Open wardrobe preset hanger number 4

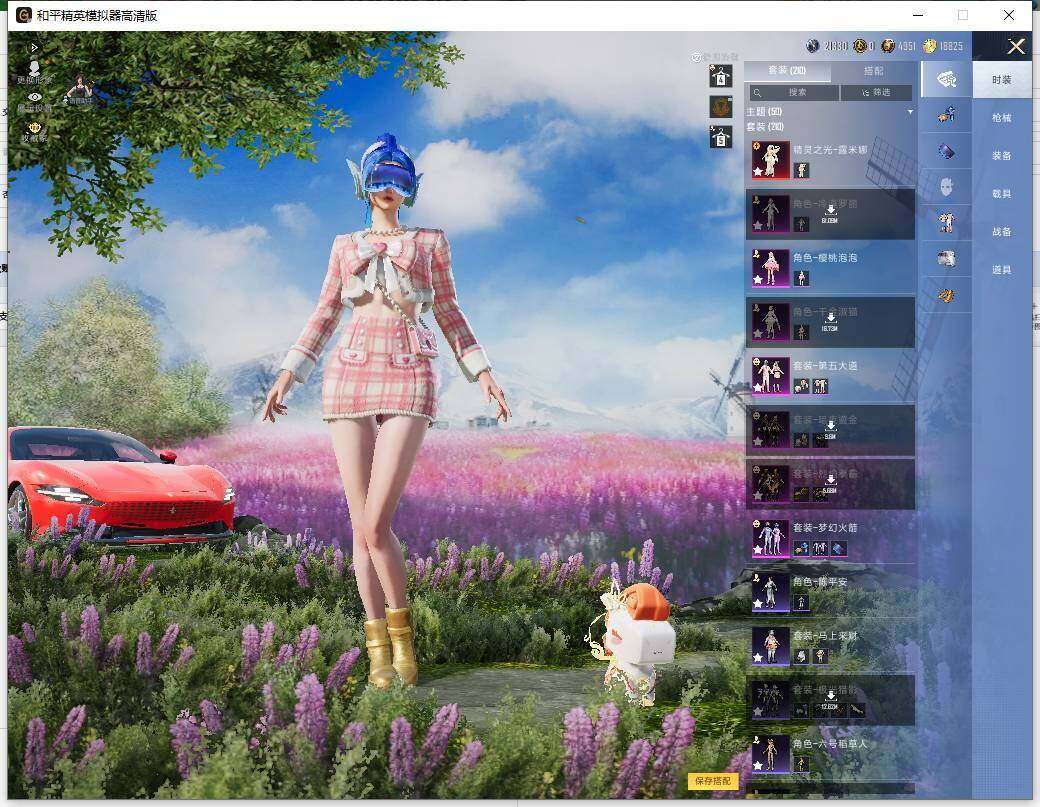coord(721,76)
